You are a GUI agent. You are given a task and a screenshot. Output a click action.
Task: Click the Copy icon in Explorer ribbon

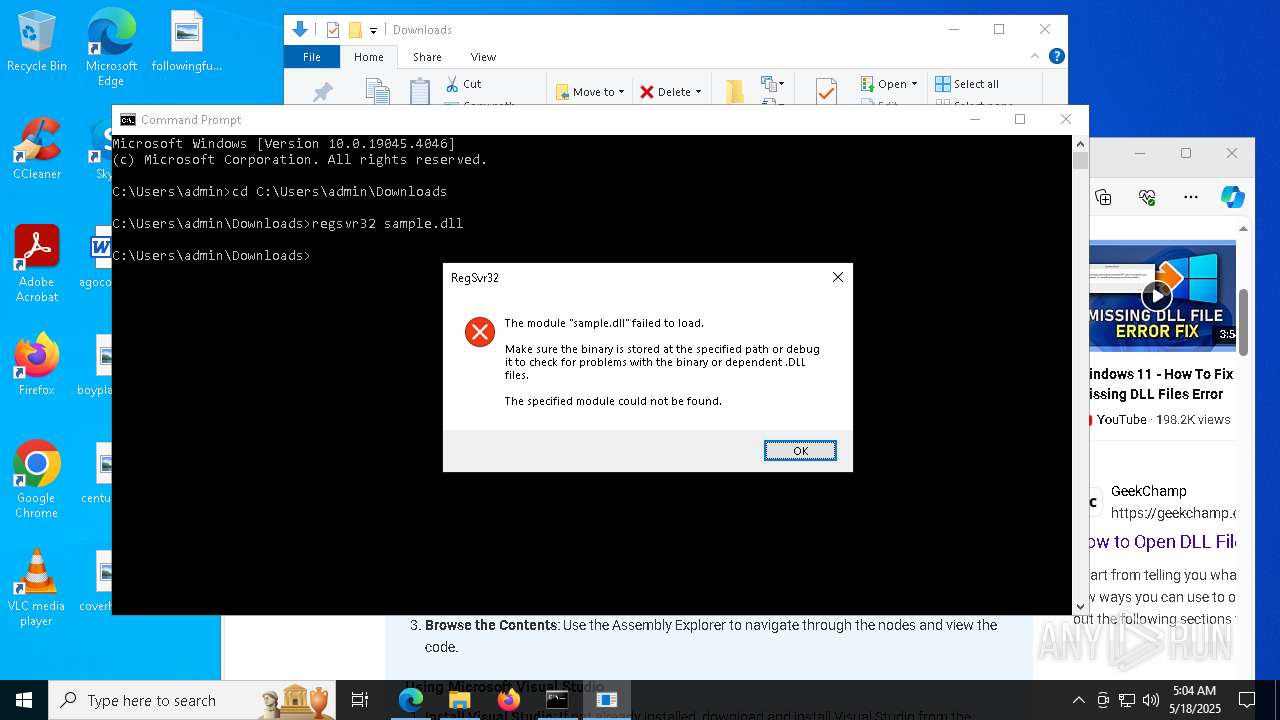click(377, 90)
